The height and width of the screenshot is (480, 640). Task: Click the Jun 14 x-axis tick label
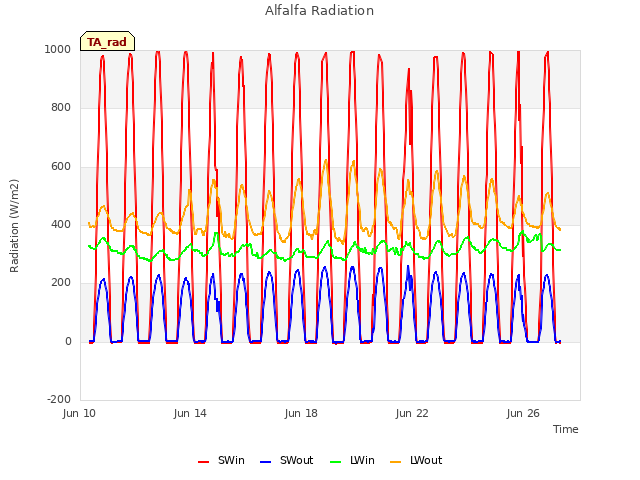pos(190,413)
